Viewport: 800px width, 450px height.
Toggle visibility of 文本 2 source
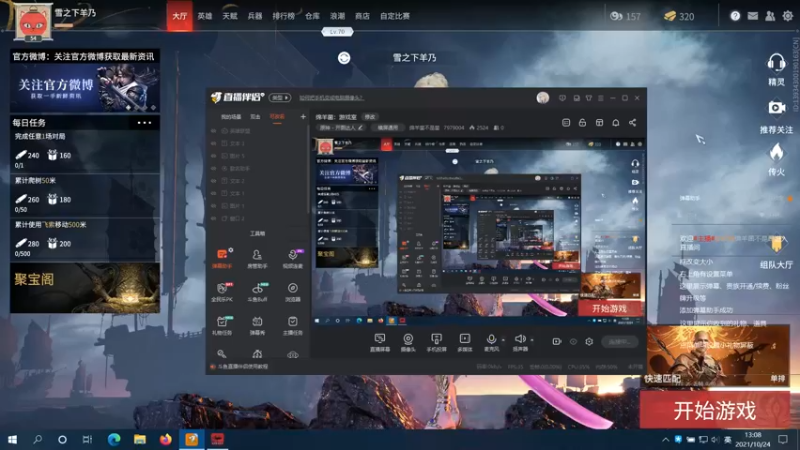pos(214,181)
